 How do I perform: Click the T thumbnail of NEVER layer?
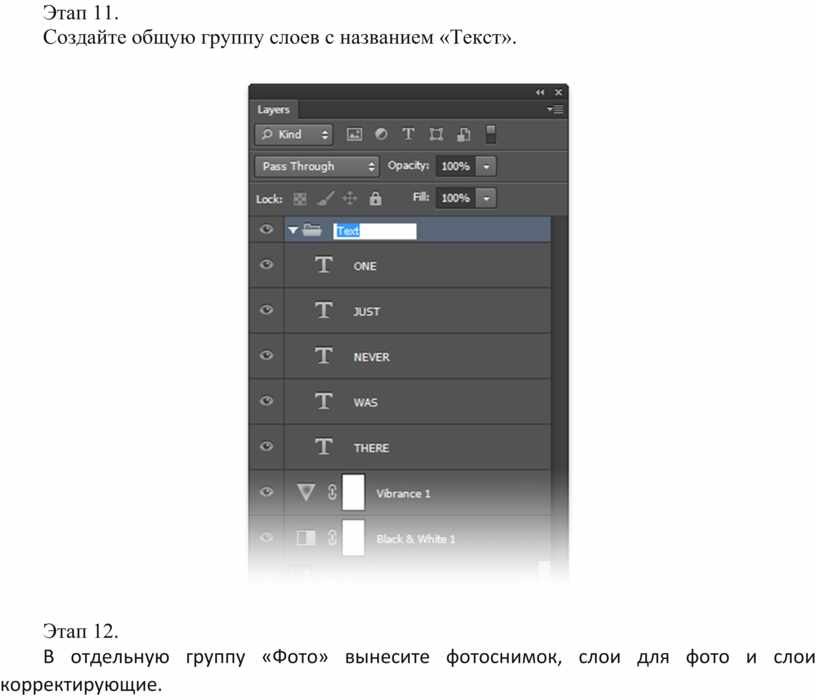tap(324, 356)
